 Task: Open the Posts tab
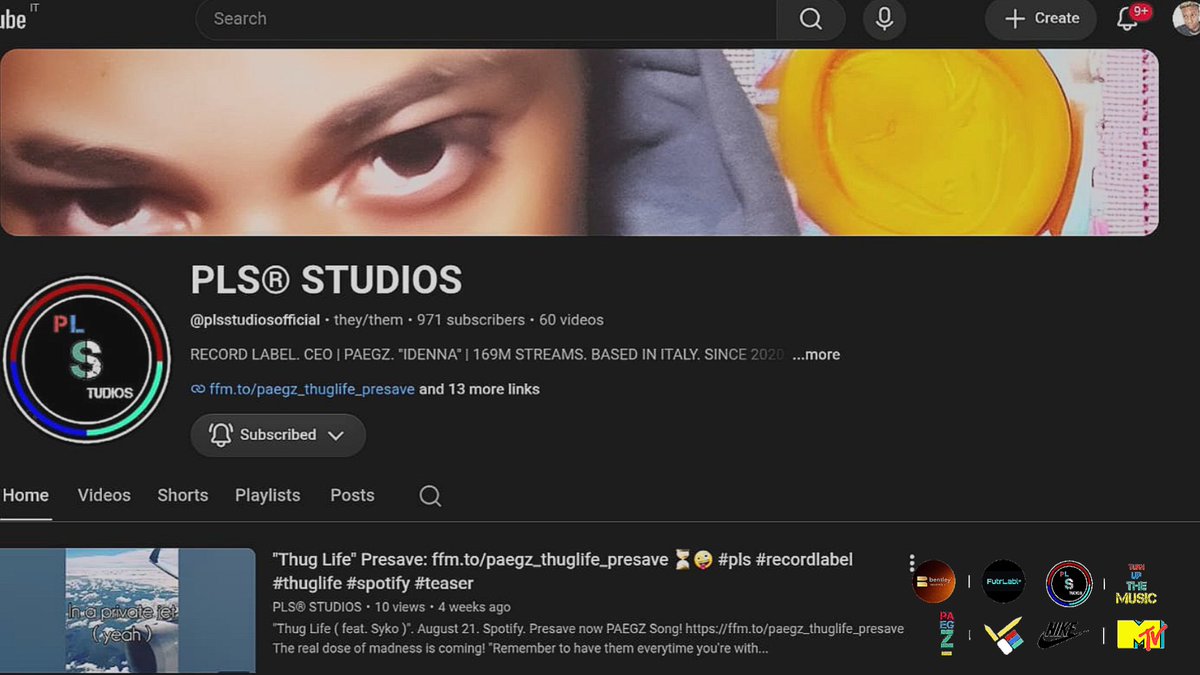(x=352, y=495)
